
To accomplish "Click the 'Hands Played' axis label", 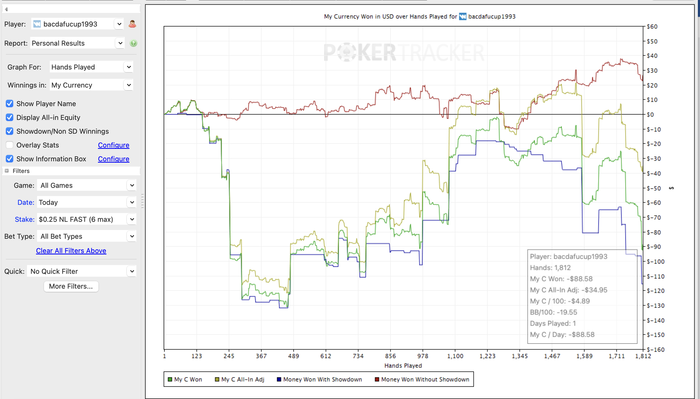I will 403,366.
